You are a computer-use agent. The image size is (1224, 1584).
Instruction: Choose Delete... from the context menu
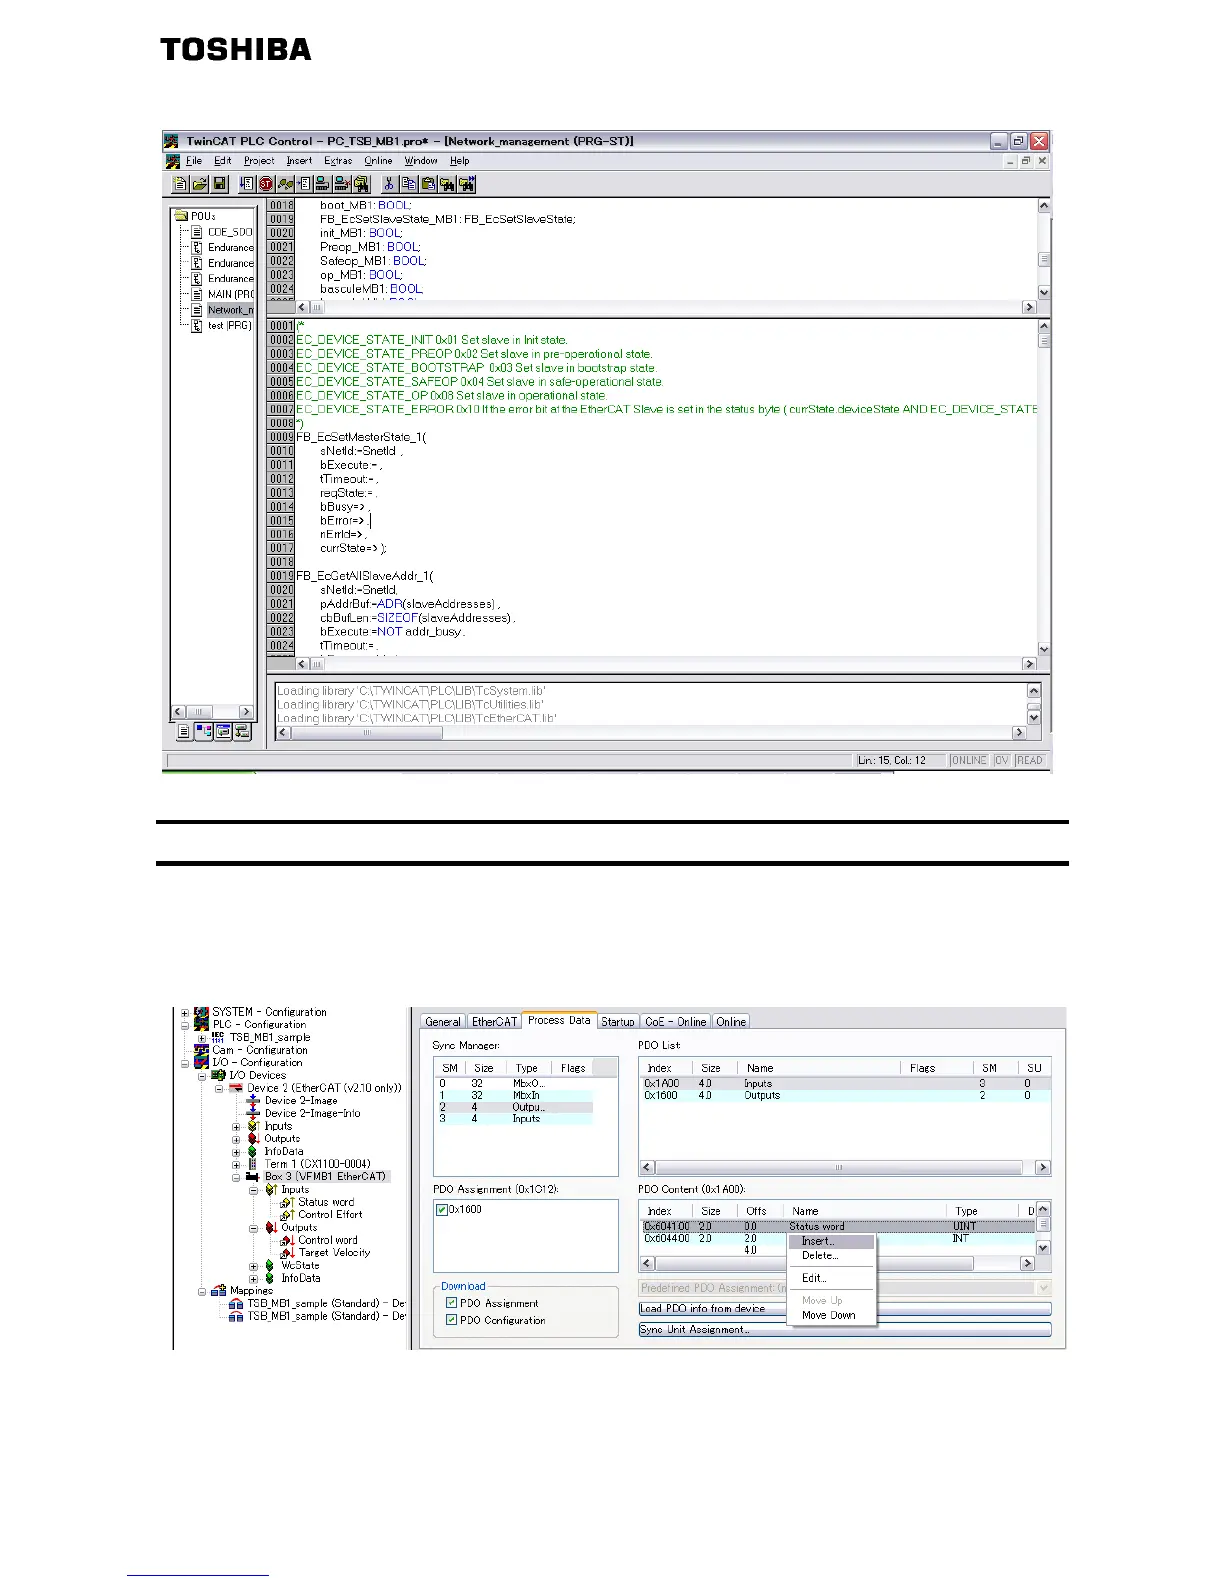[831, 1256]
